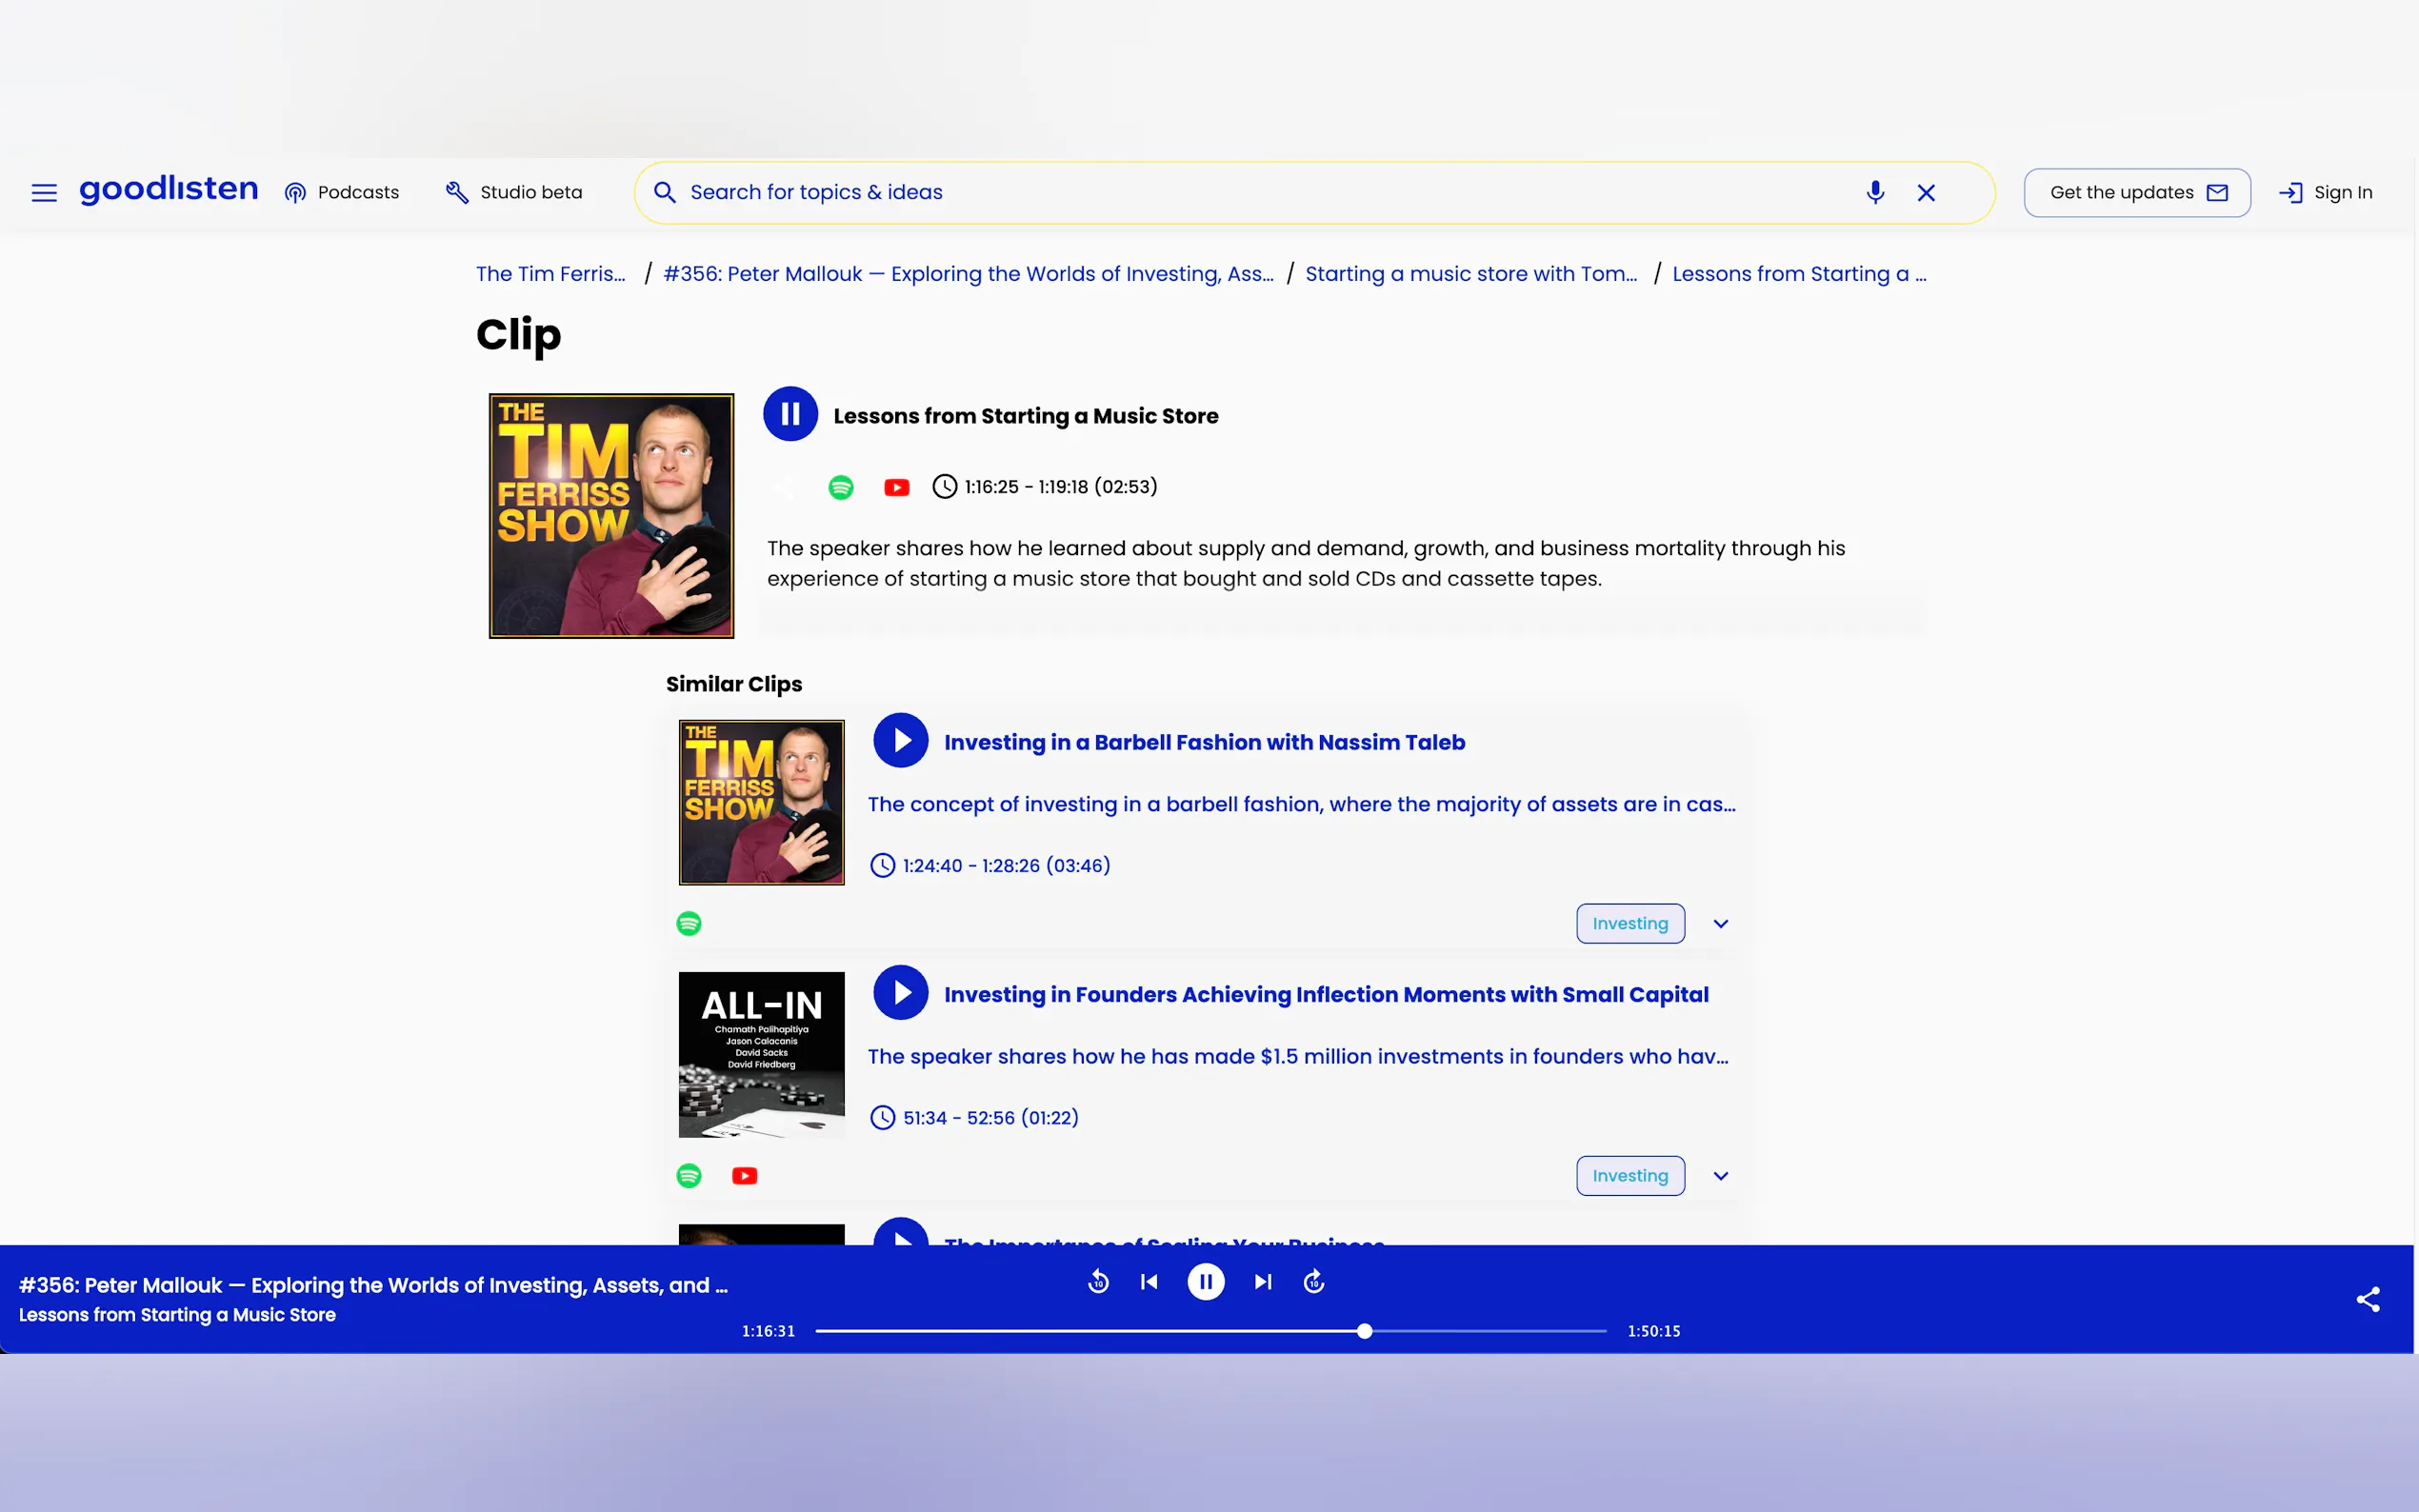The height and width of the screenshot is (1512, 2419).
Task: Open the hamburger navigation menu
Action: [x=44, y=192]
